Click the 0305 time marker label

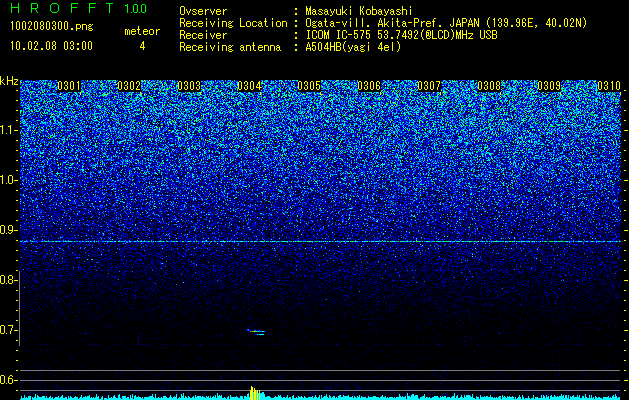(309, 86)
